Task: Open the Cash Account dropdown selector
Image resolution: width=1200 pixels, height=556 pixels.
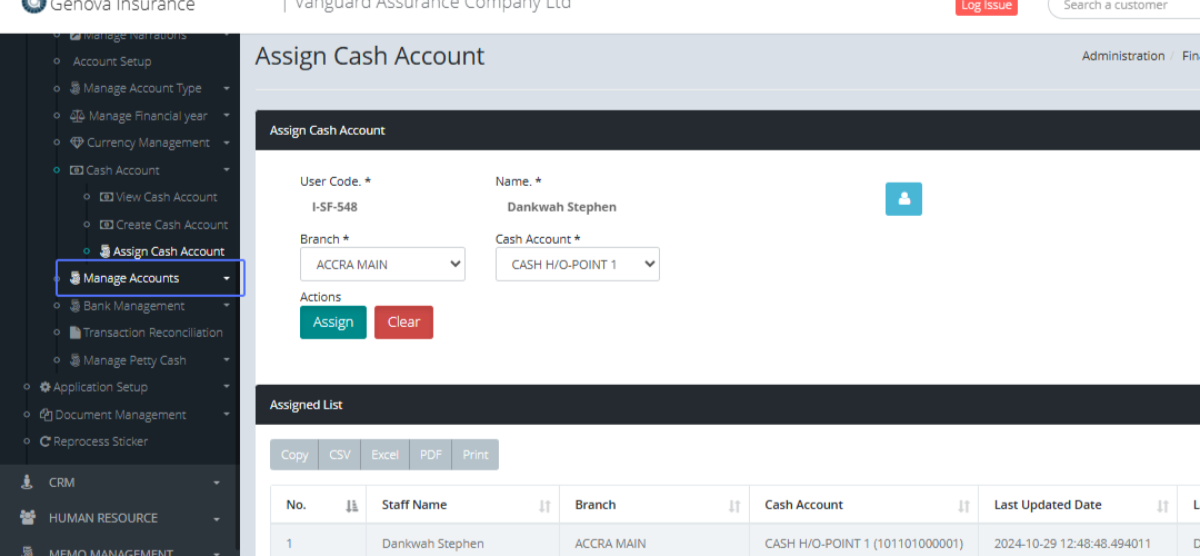Action: tap(577, 265)
